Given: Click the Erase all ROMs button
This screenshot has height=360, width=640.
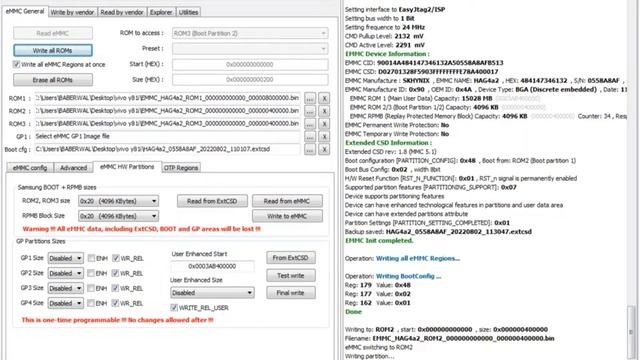Looking at the screenshot, I should click(x=53, y=80).
